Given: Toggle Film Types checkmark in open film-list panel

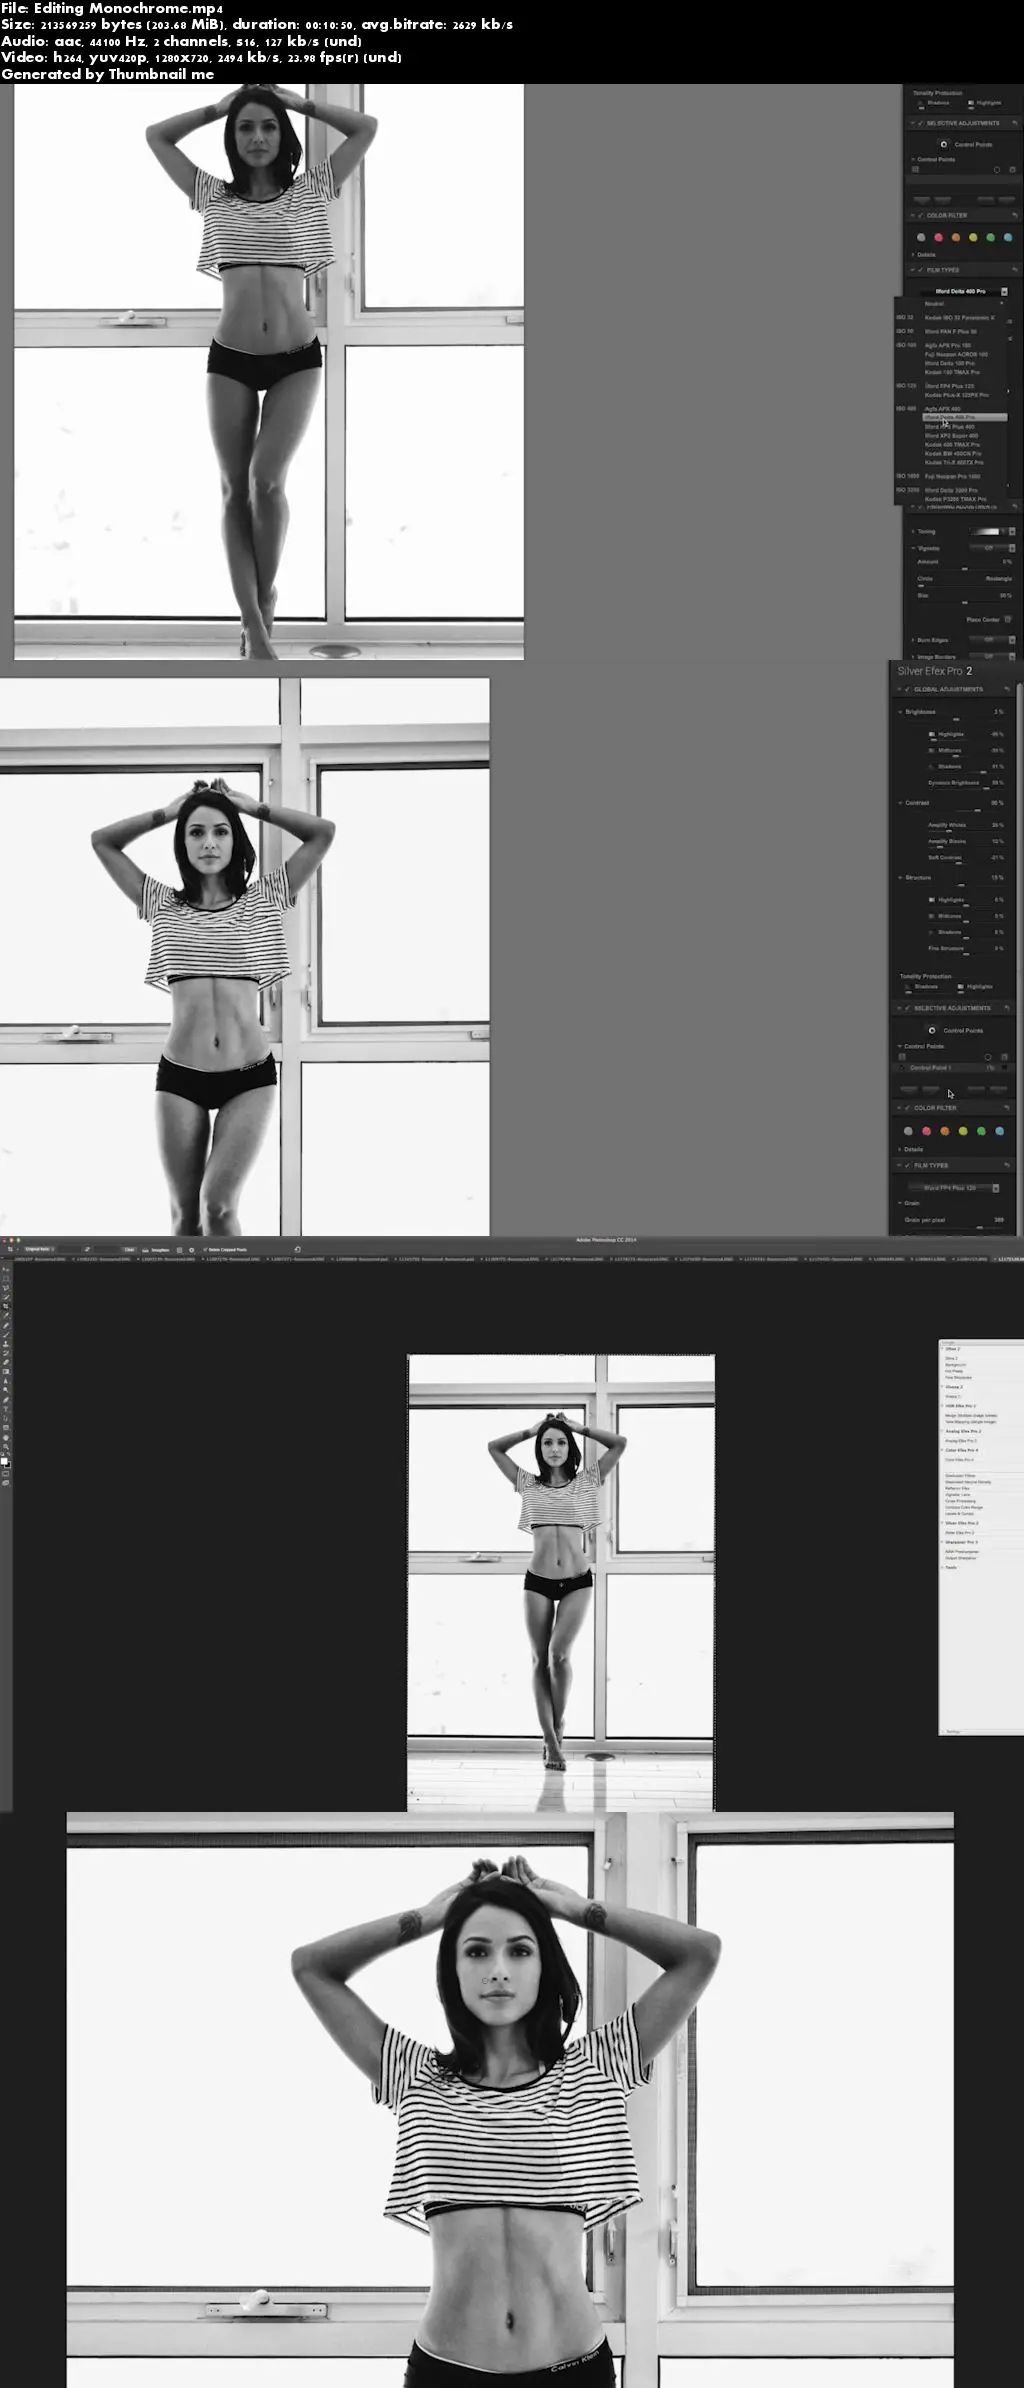Looking at the screenshot, I should 920,270.
